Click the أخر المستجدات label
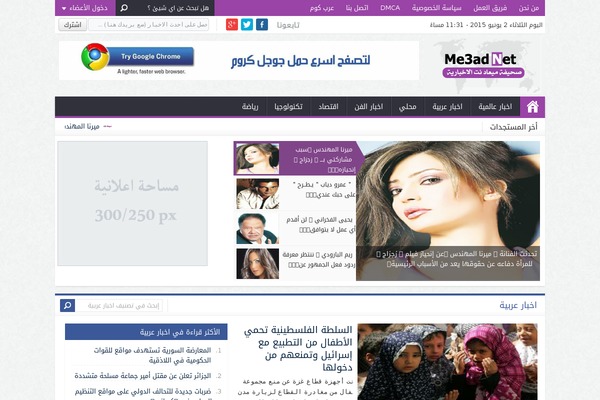This screenshot has width=600, height=400. pos(513,127)
